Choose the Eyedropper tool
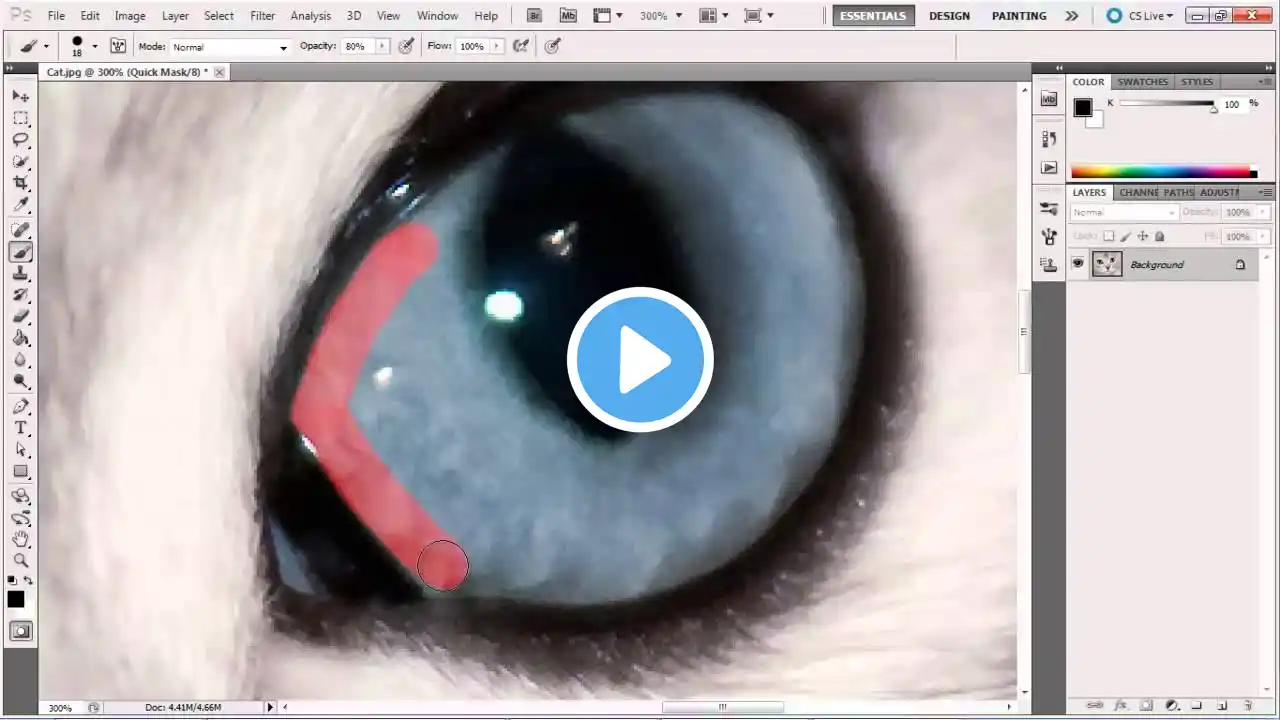 [x=20, y=205]
